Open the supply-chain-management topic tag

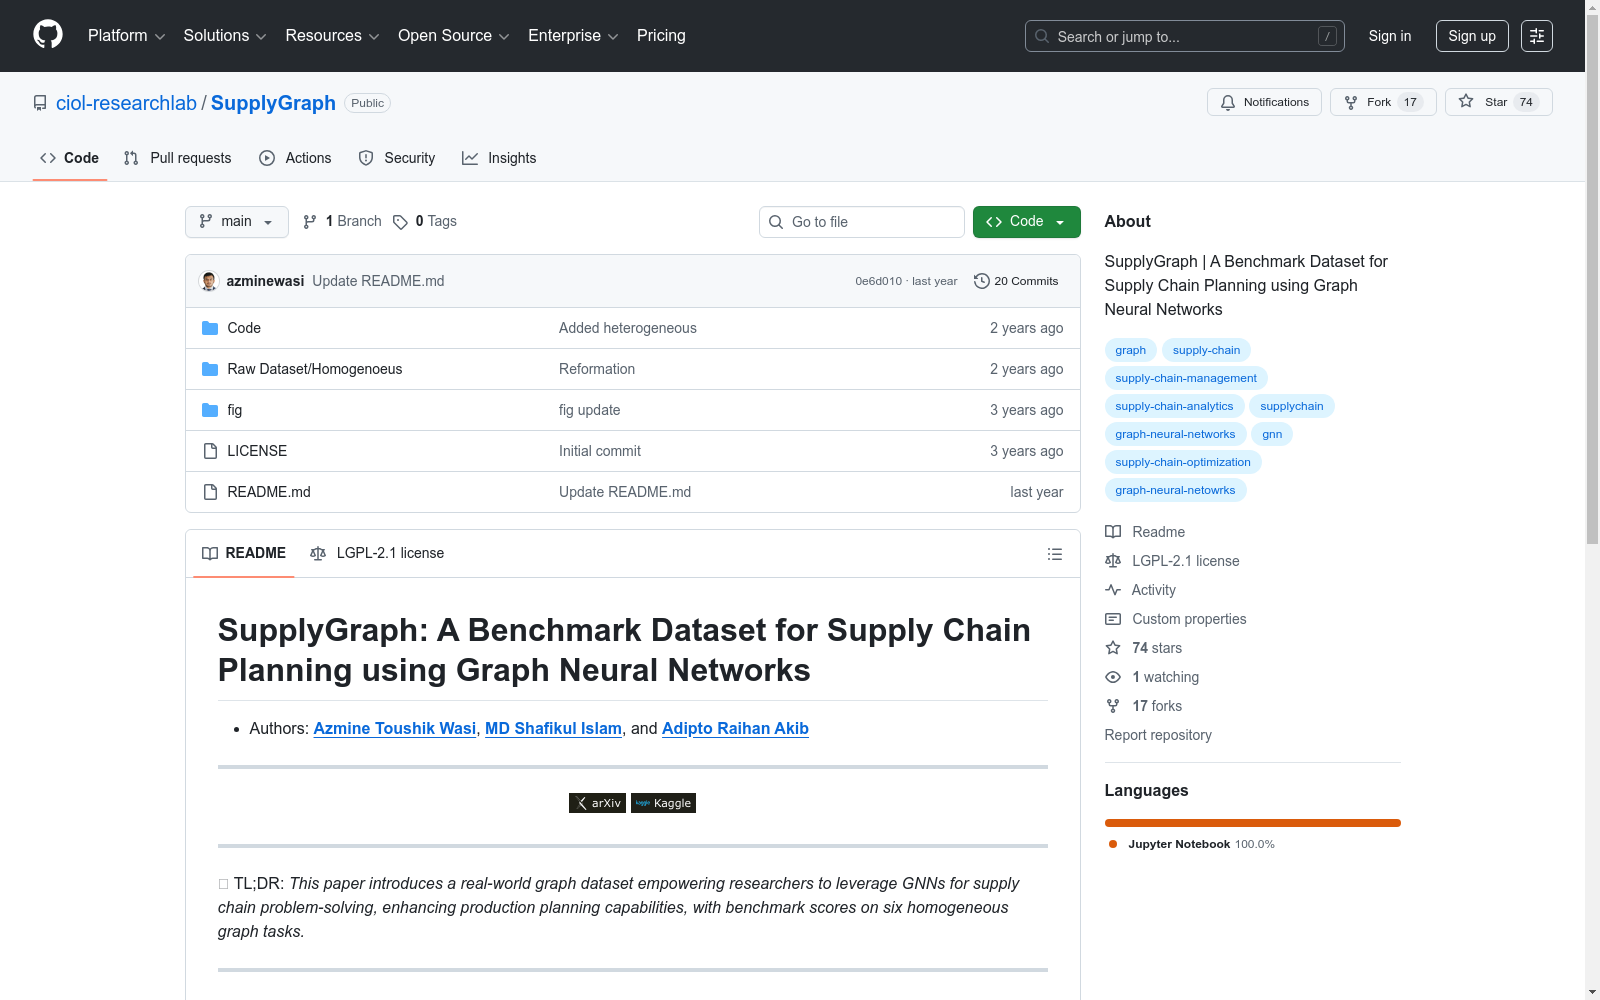tap(1186, 378)
